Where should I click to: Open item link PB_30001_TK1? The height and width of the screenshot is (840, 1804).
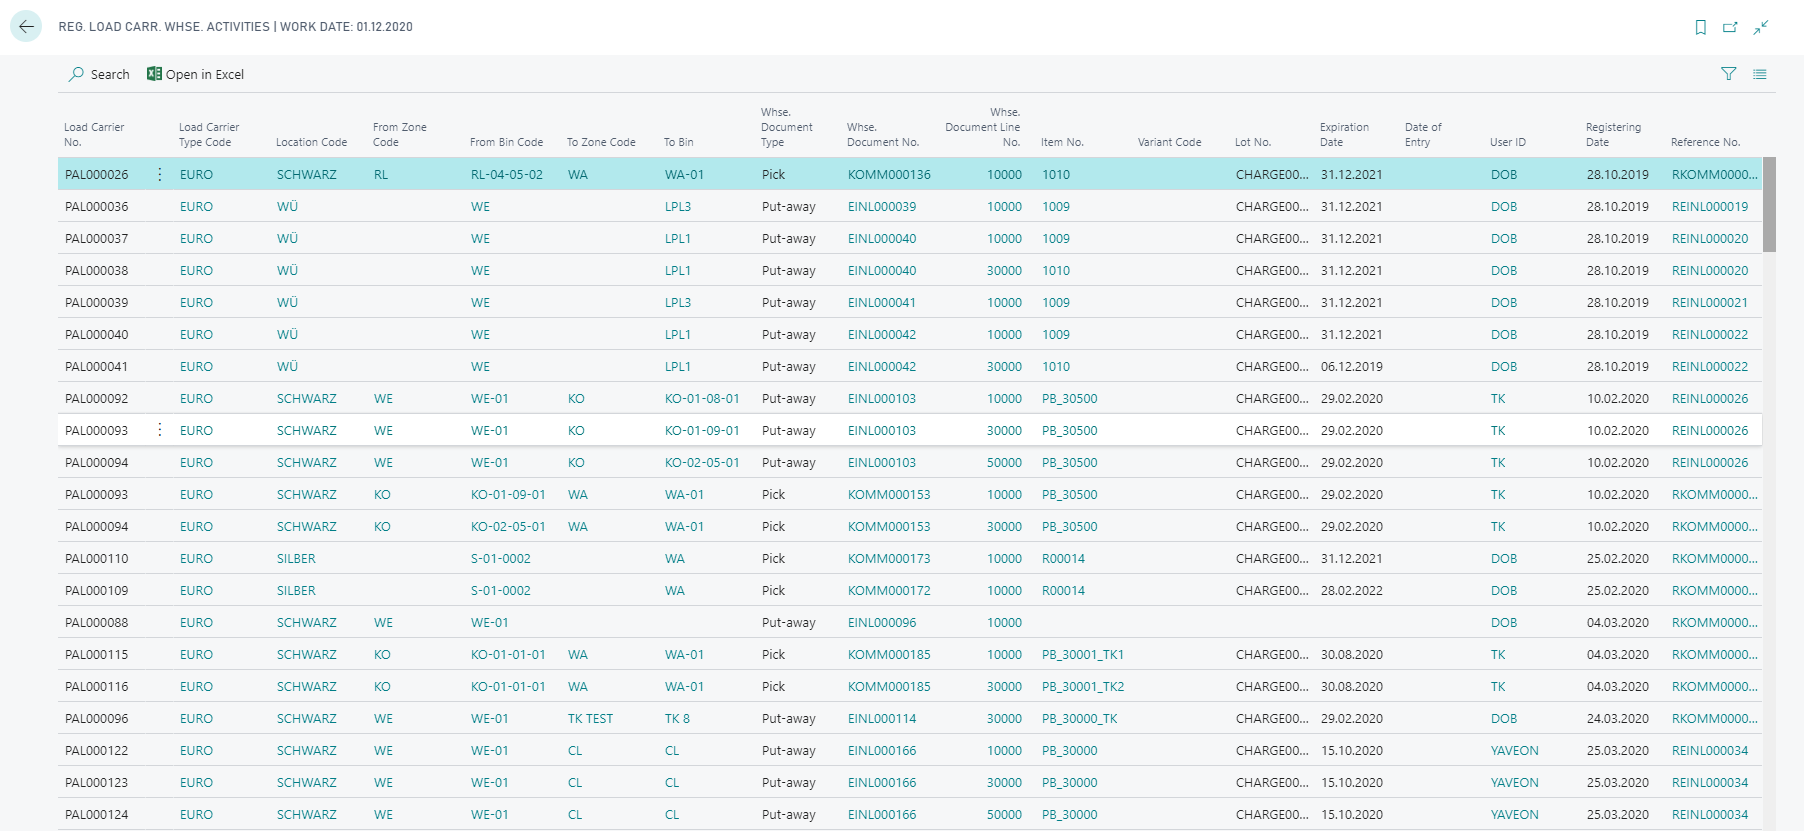(x=1083, y=655)
